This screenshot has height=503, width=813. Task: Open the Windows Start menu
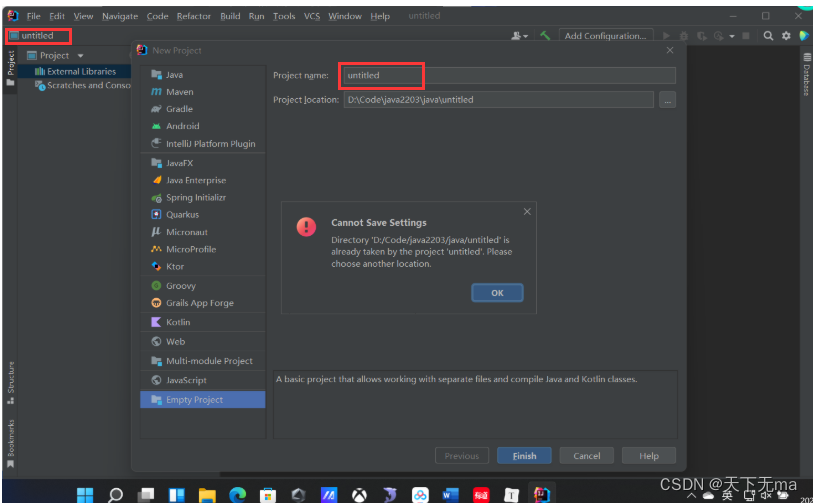(85, 495)
